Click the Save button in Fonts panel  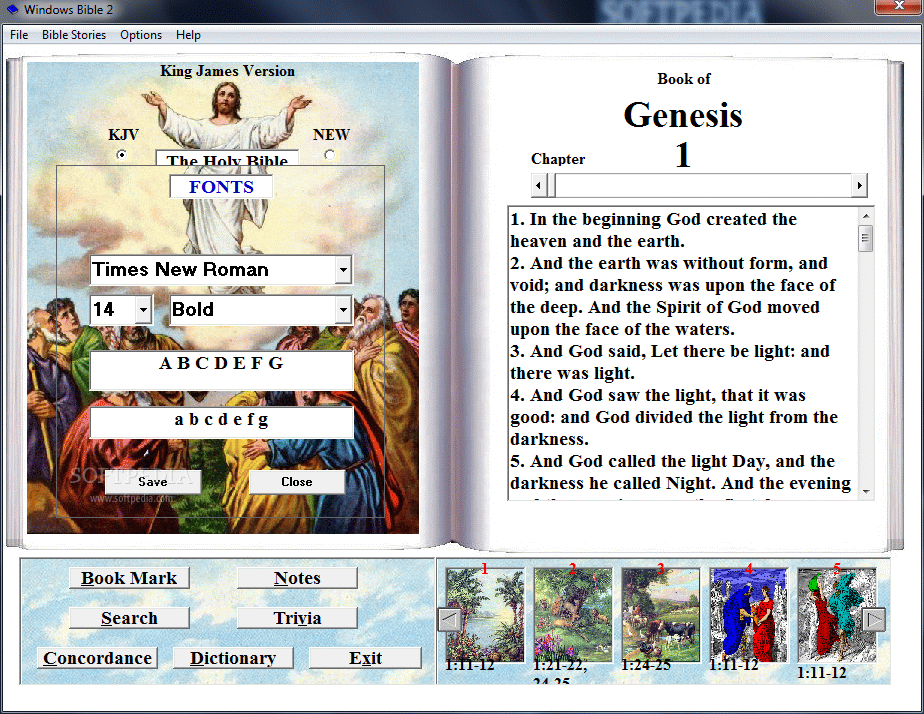[x=153, y=482]
